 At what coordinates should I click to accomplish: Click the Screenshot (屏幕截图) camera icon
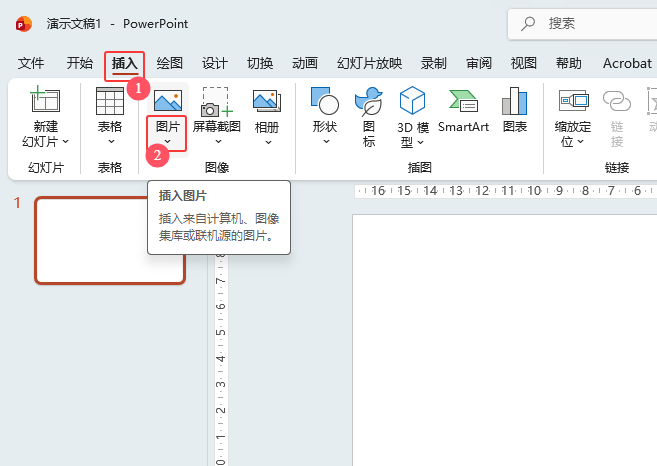[x=217, y=101]
